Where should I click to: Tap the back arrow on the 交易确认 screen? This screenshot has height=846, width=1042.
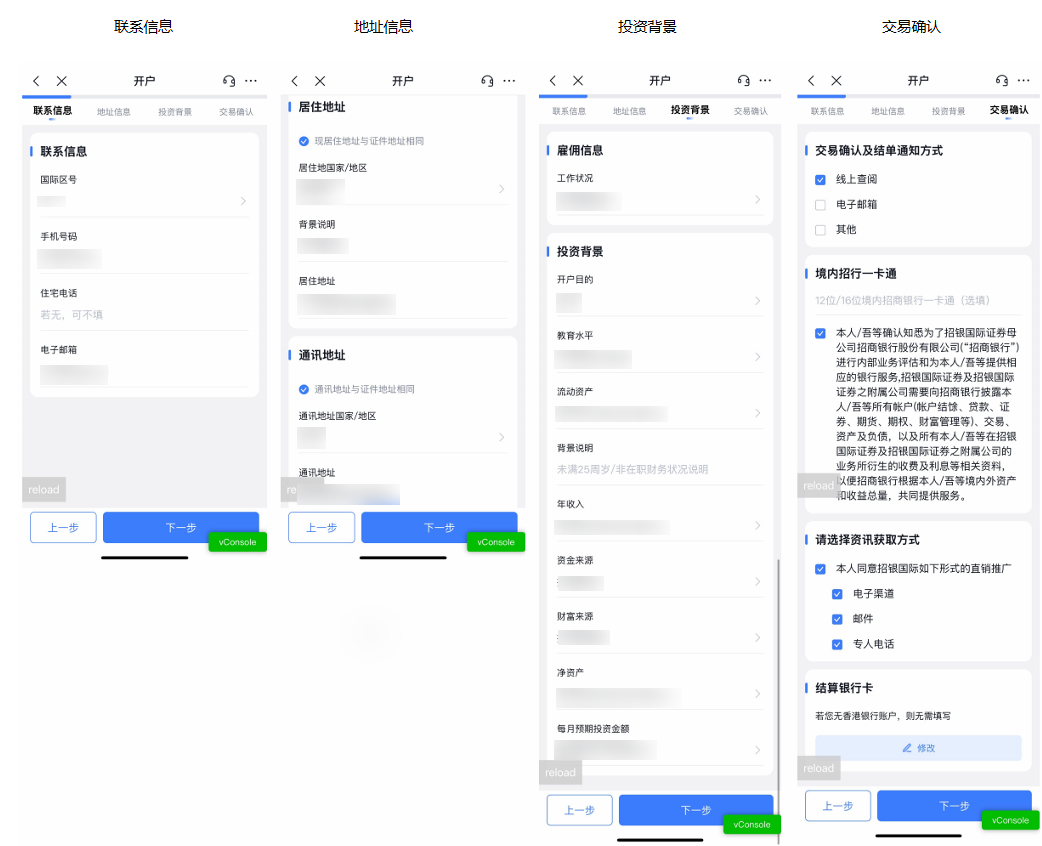[811, 81]
